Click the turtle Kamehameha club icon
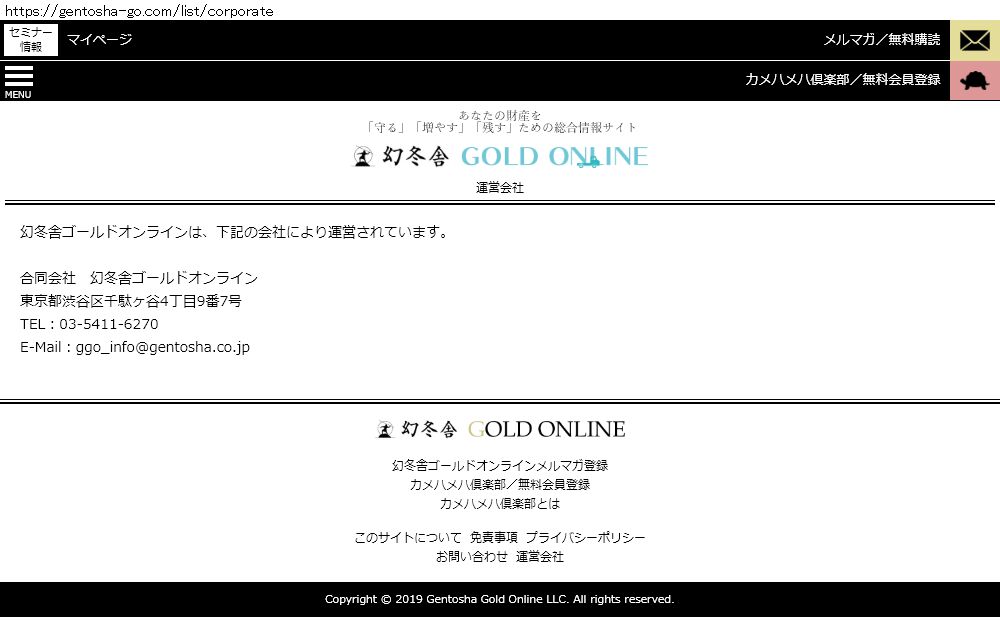 point(974,80)
